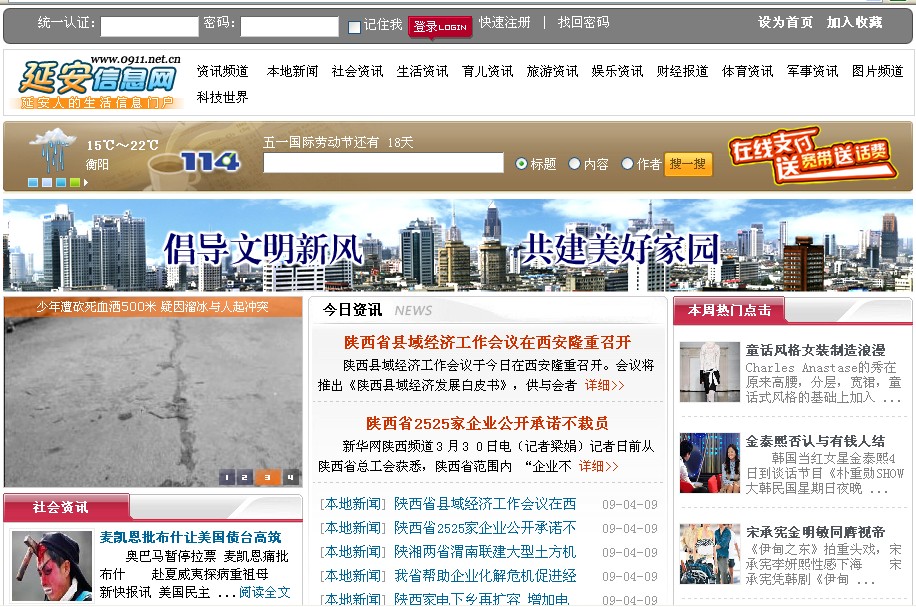Open headline 陕西省县域经济工作会议在西安隆重召开
This screenshot has height=607, width=916.
pyautogui.click(x=487, y=342)
